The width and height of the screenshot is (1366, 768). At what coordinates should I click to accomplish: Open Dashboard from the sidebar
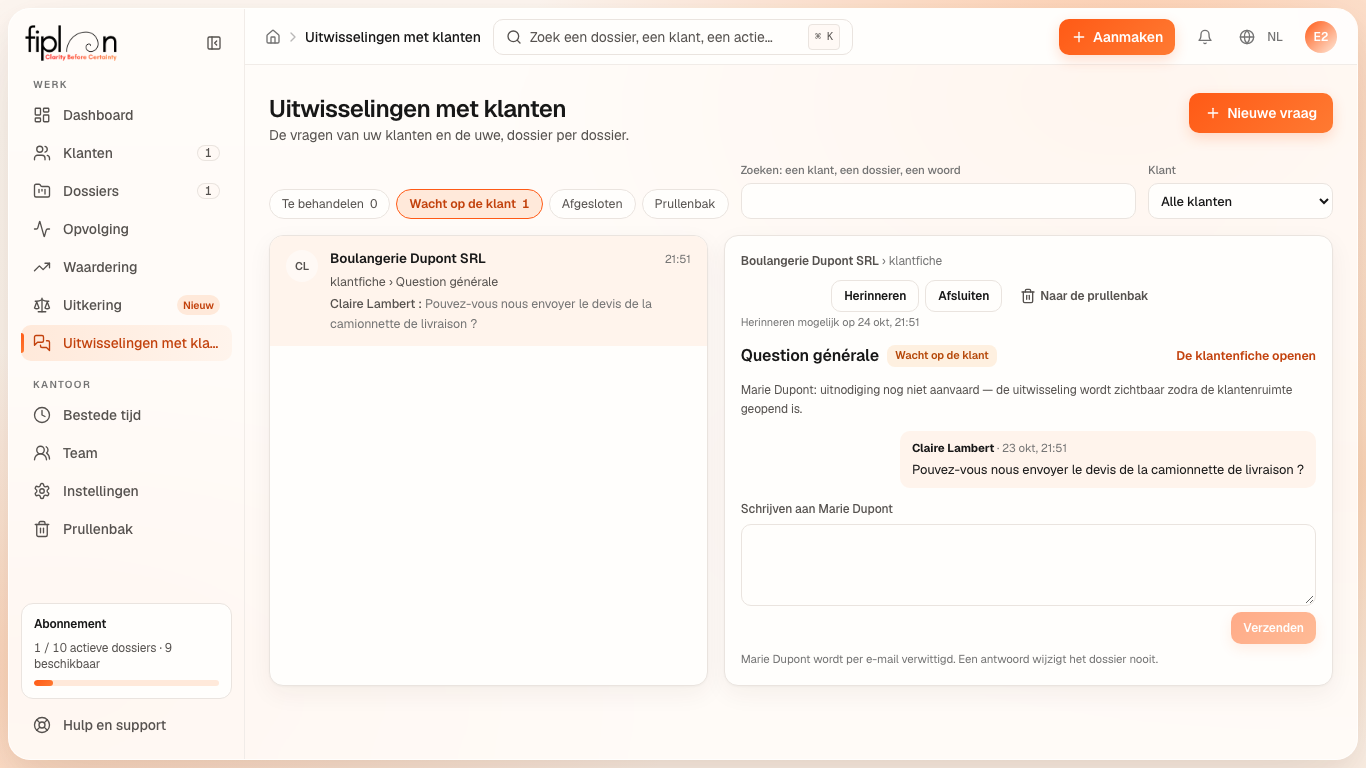coord(126,115)
